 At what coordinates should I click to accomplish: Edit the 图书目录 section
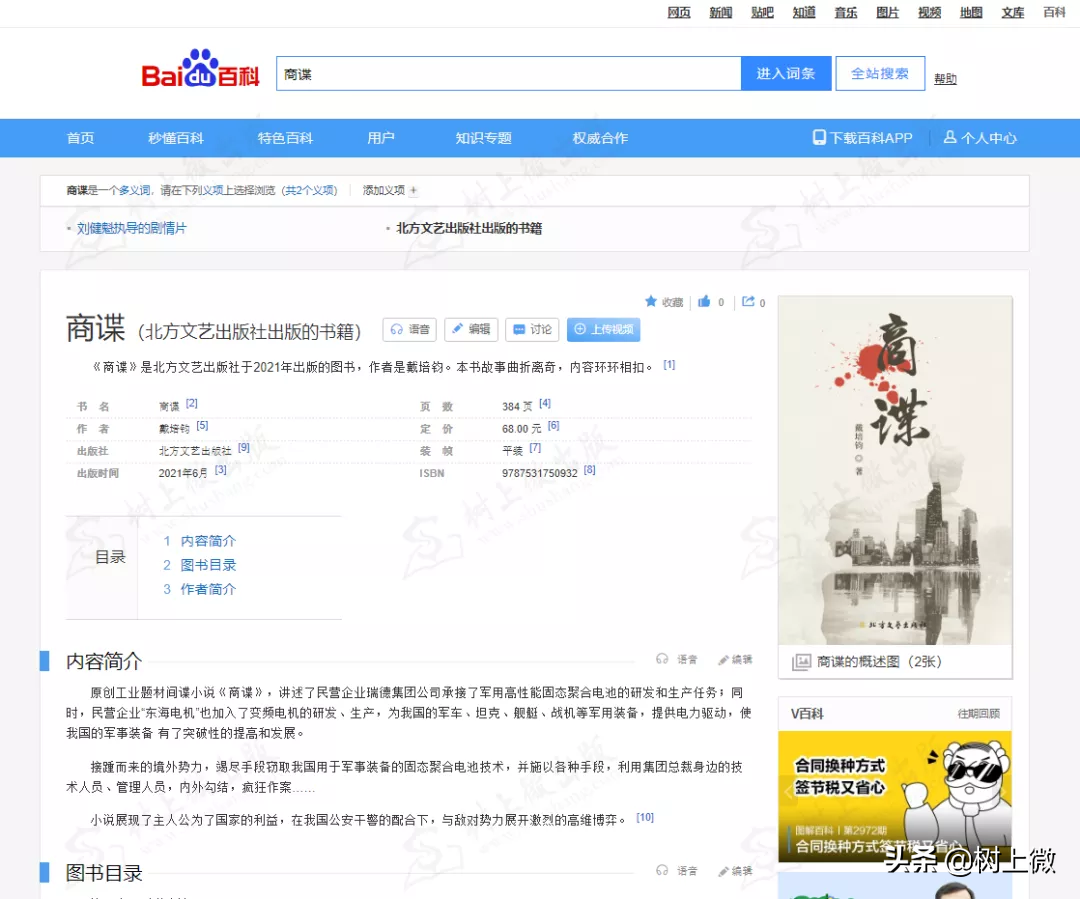[x=735, y=871]
